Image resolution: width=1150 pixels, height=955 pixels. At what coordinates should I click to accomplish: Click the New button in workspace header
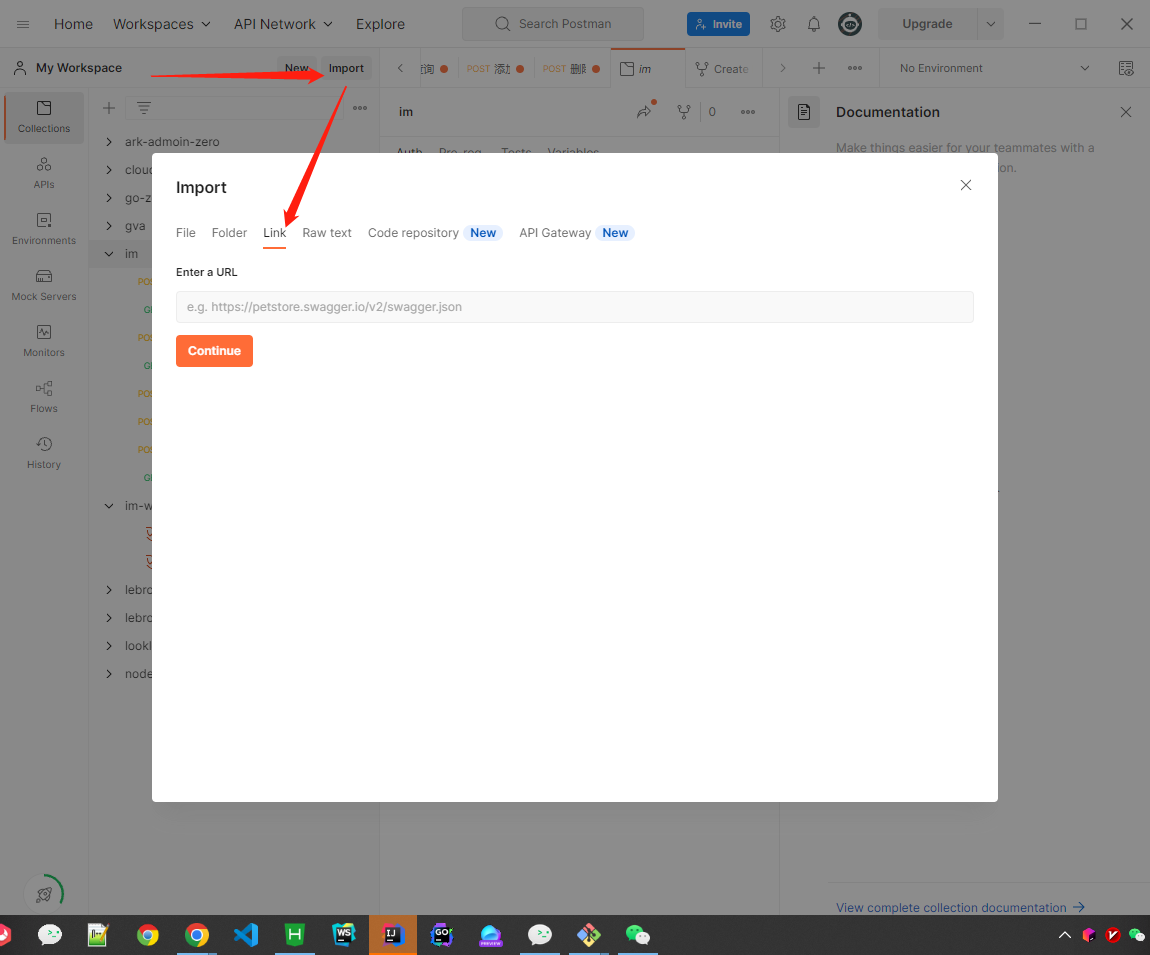[x=296, y=68]
